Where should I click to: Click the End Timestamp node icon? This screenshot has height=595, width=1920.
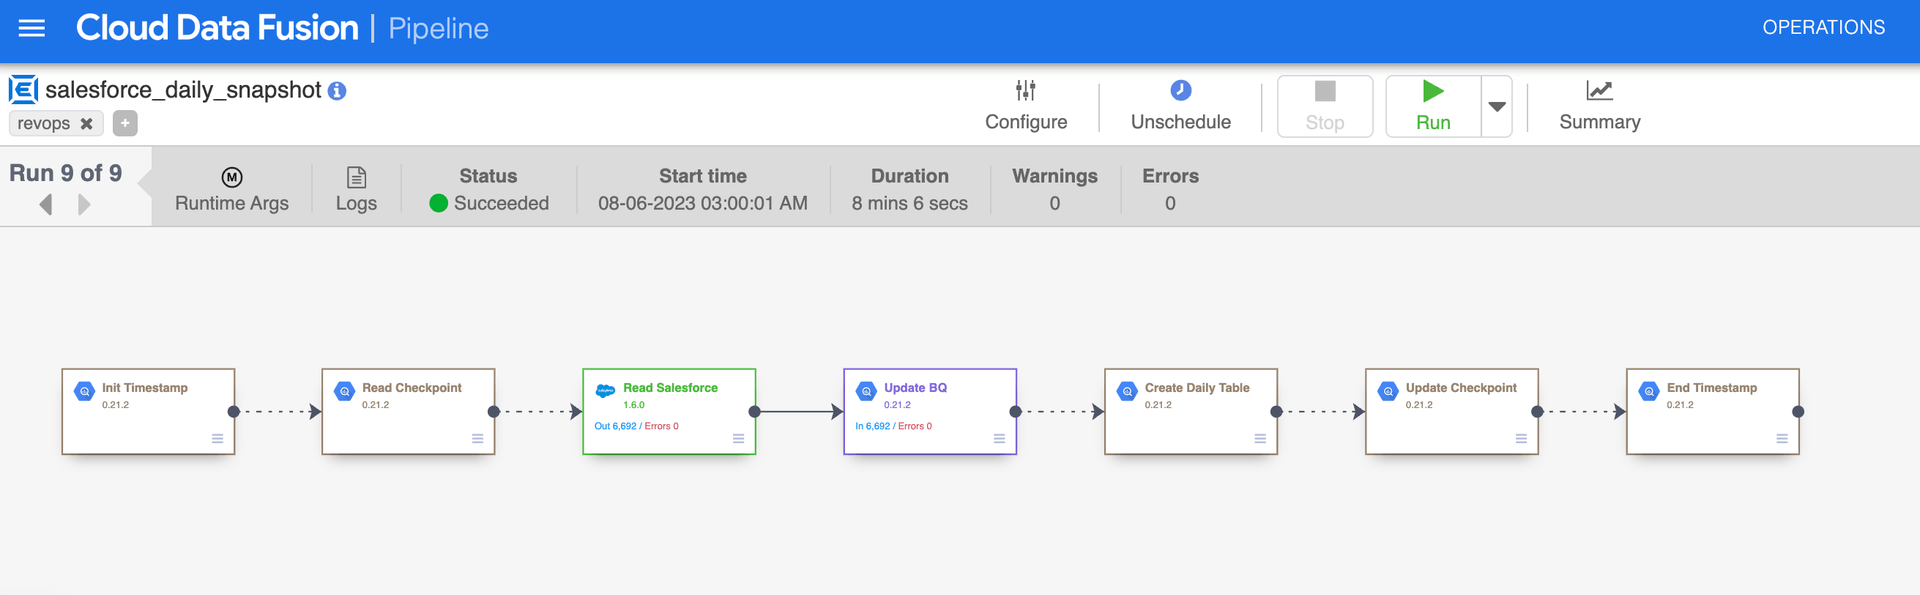pyautogui.click(x=1649, y=391)
